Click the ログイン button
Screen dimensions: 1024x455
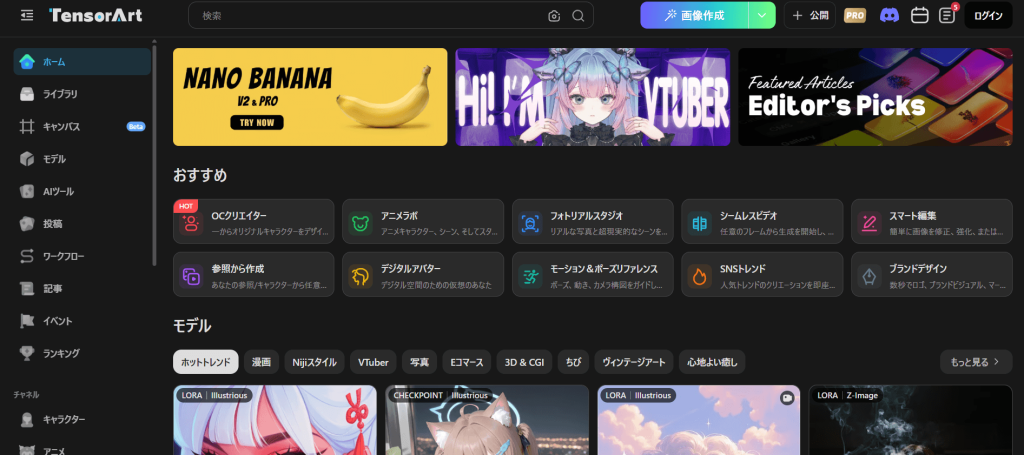pyautogui.click(x=988, y=15)
